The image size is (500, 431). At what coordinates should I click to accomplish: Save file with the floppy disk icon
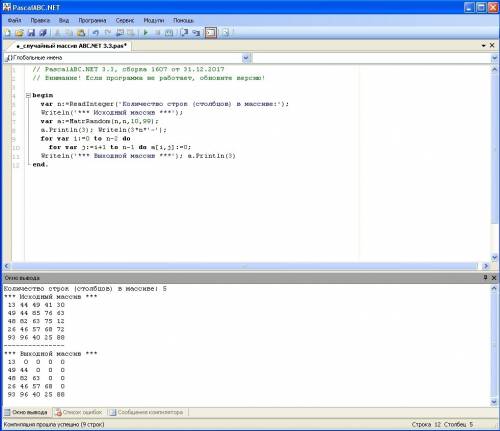(x=31, y=33)
